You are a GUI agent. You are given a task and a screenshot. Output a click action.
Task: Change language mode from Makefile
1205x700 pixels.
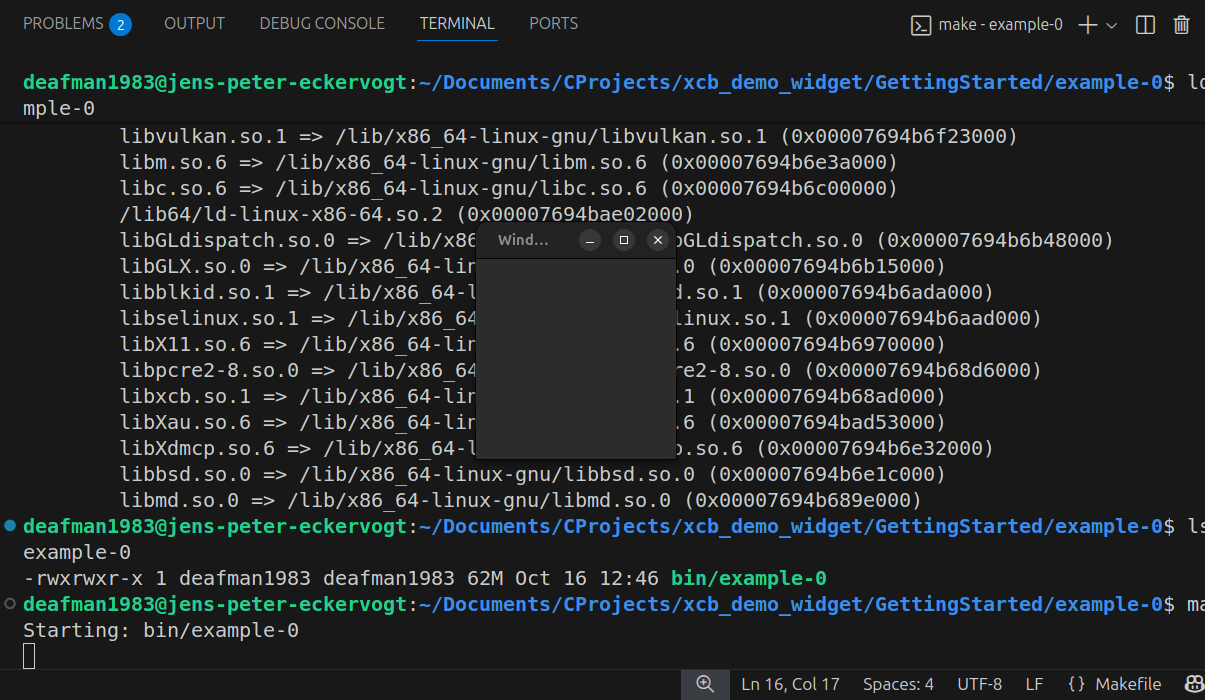(1114, 684)
